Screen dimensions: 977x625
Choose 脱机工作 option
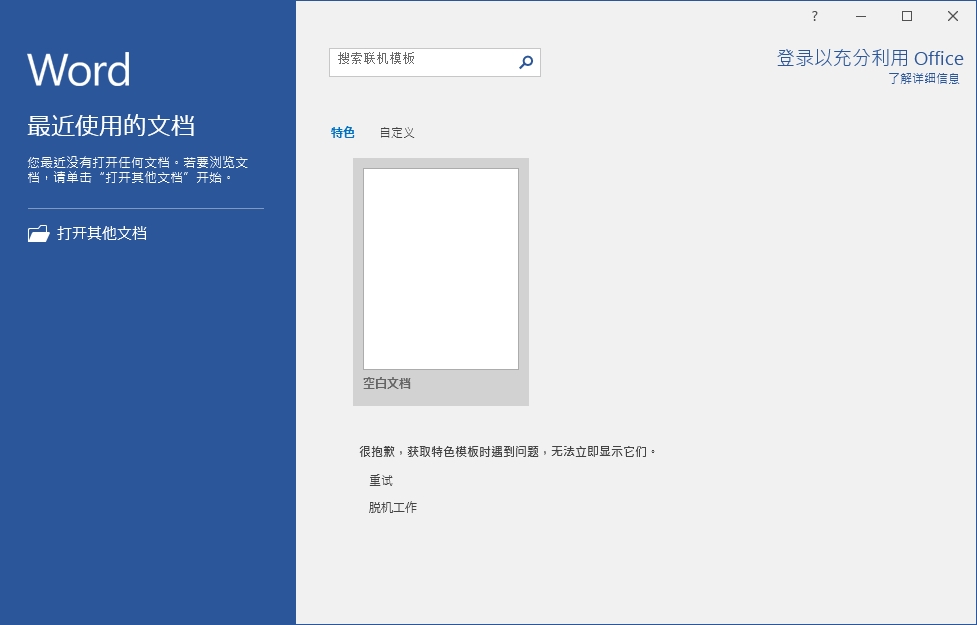pos(393,507)
